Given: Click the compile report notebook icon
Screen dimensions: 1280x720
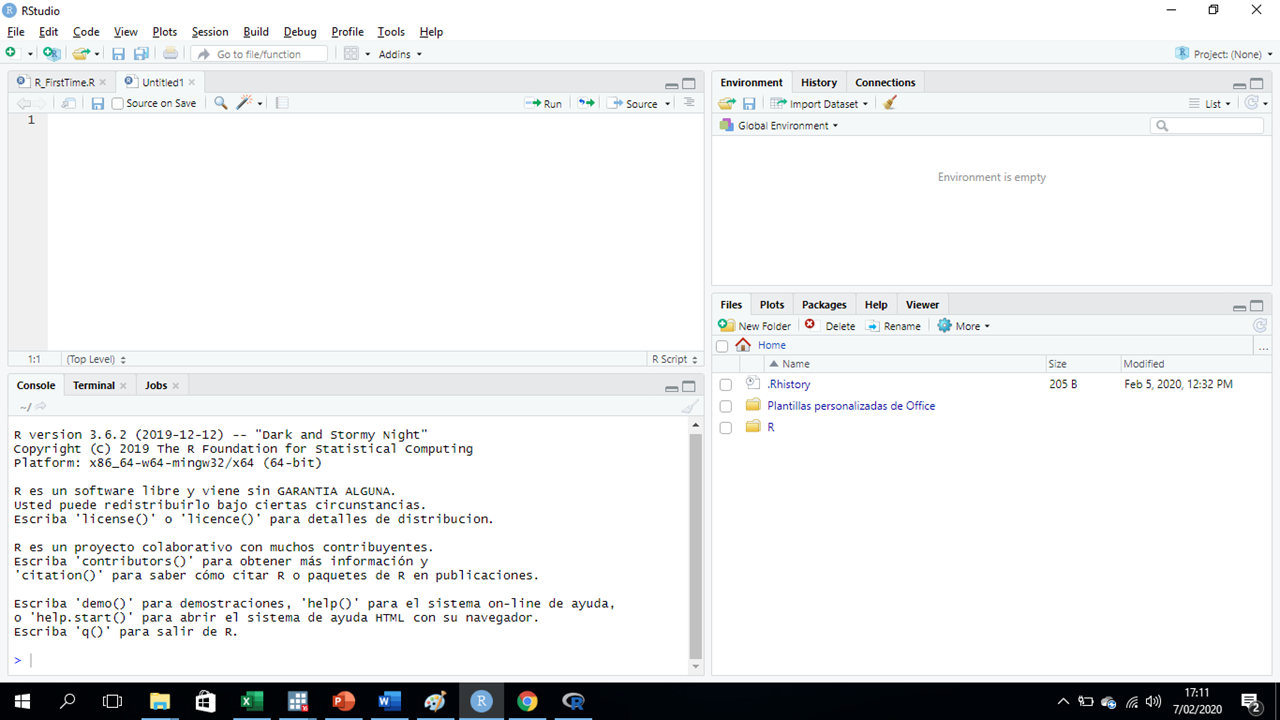Looking at the screenshot, I should click(282, 103).
